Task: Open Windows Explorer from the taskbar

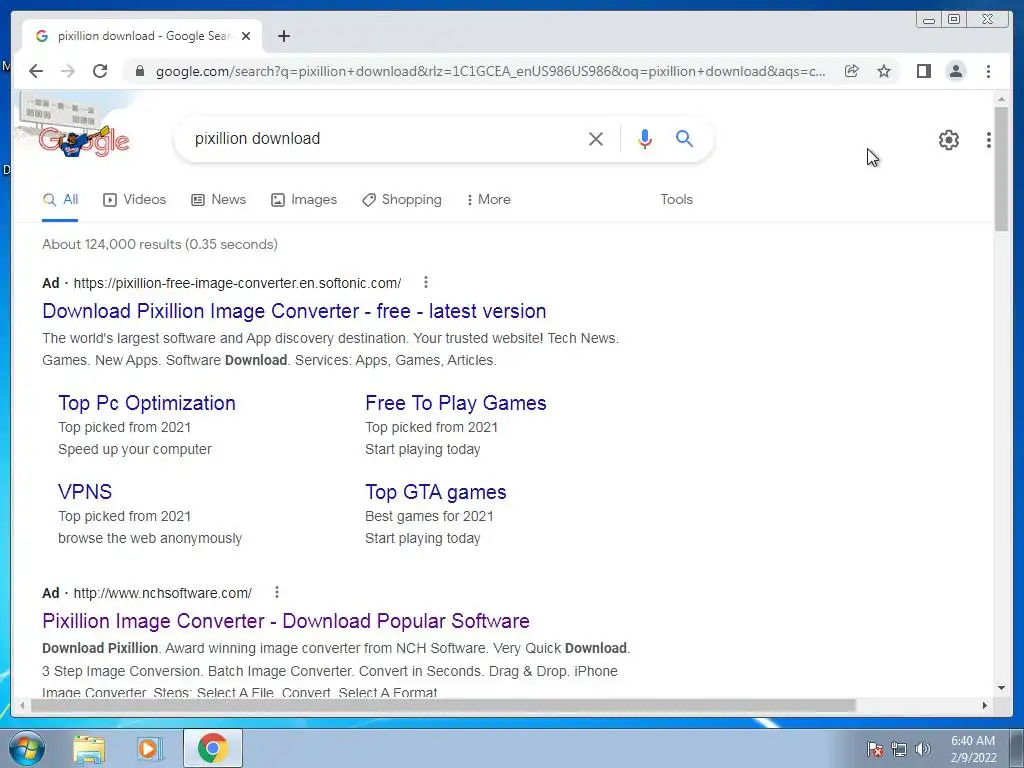Action: pos(89,748)
